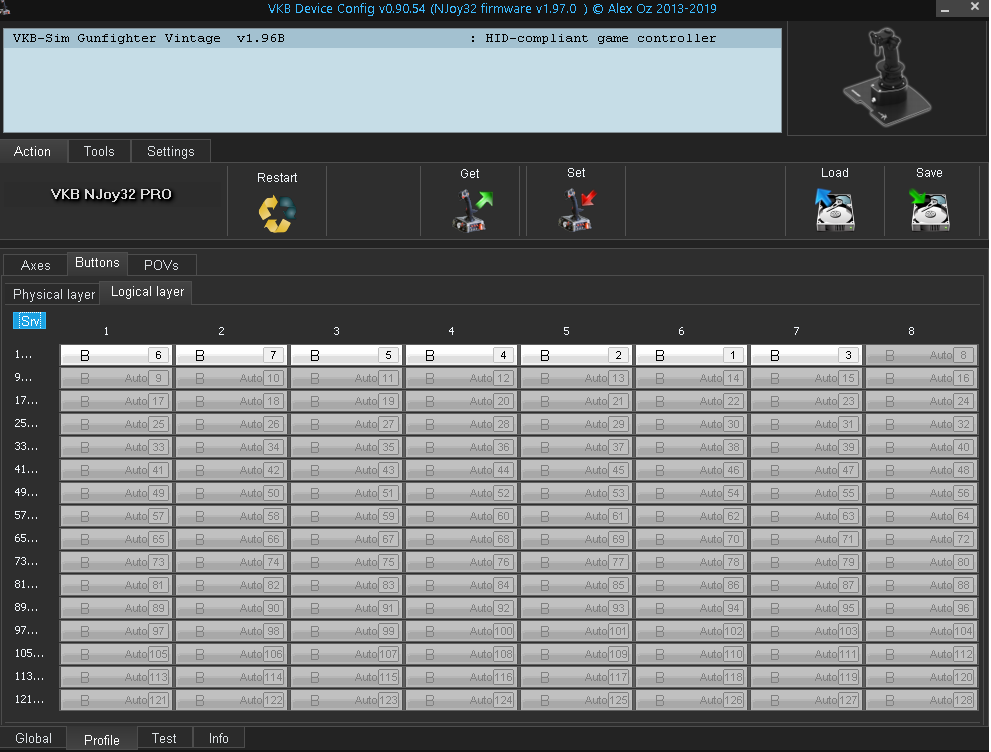Image resolution: width=991 pixels, height=752 pixels.
Task: Click the active button cell numbered 3
Action: 806,355
